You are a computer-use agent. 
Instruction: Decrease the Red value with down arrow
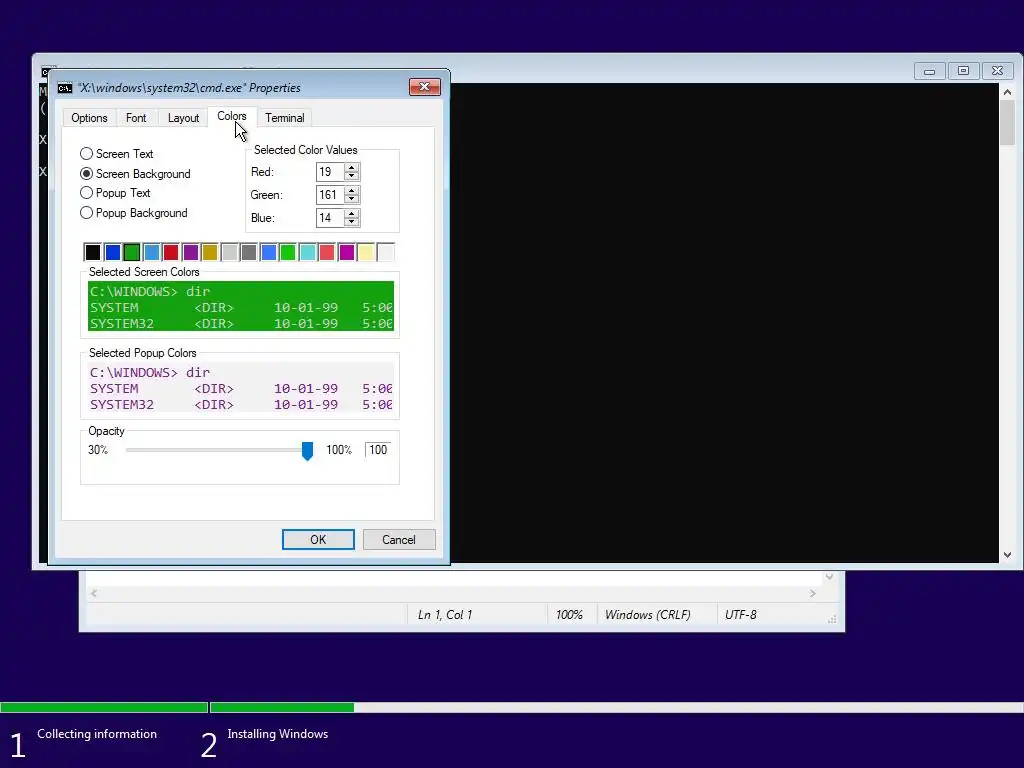point(352,176)
